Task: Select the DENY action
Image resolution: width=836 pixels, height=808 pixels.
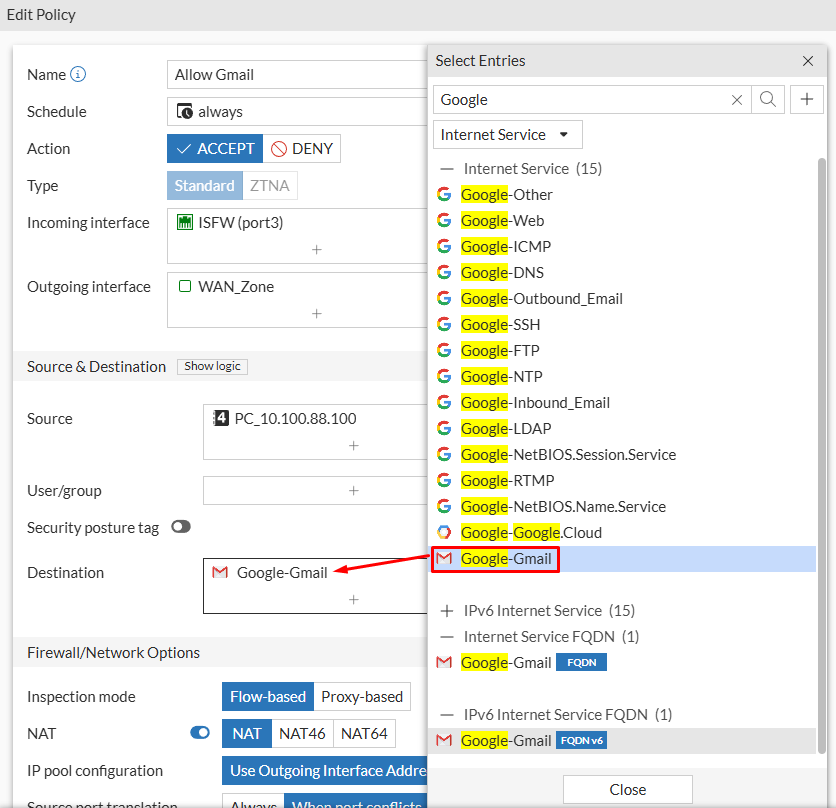Action: click(x=301, y=148)
